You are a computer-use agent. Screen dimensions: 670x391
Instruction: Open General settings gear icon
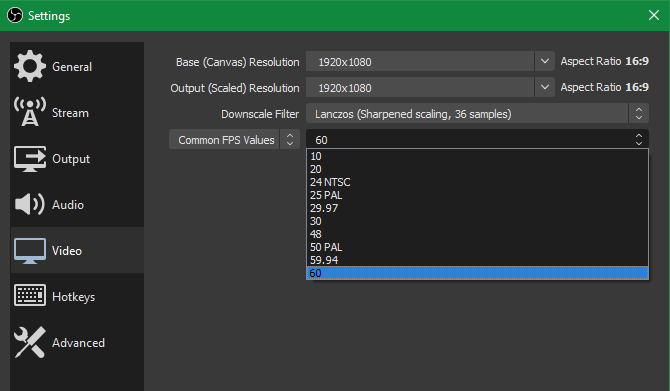pos(29,66)
